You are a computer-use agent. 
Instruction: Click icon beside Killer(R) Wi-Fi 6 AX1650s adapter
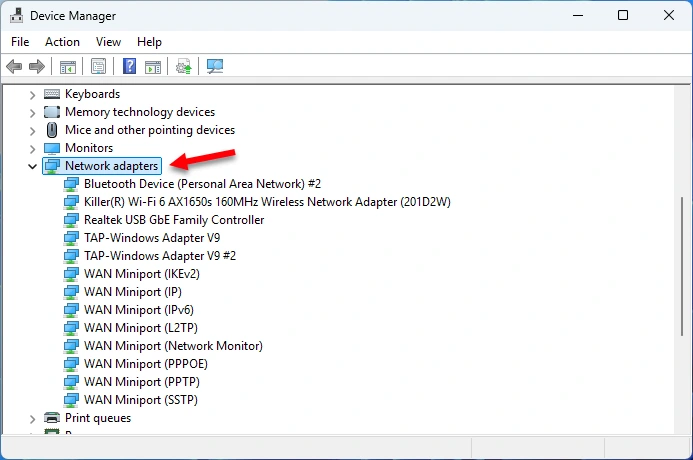pyautogui.click(x=71, y=202)
